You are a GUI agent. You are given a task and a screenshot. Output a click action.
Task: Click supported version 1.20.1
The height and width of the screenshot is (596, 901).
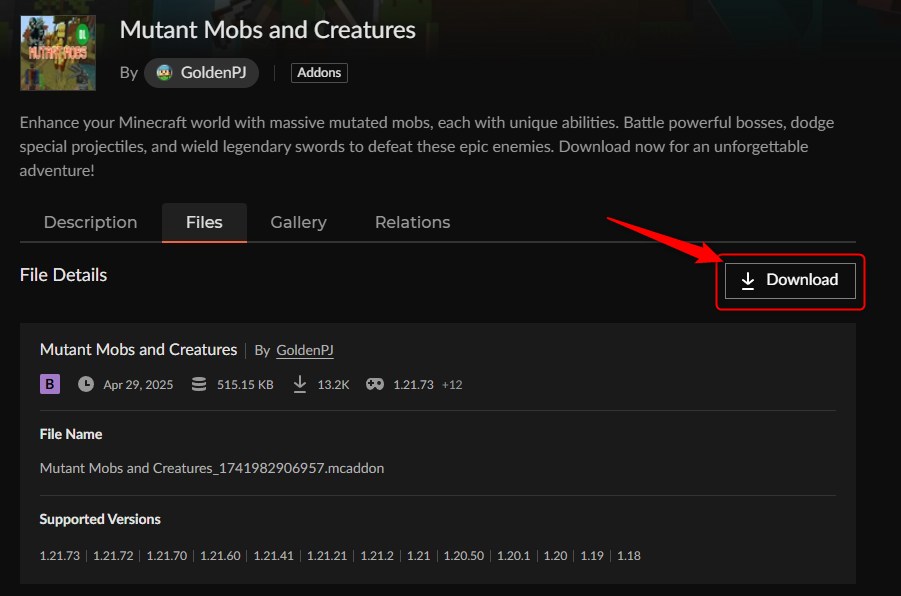click(514, 556)
